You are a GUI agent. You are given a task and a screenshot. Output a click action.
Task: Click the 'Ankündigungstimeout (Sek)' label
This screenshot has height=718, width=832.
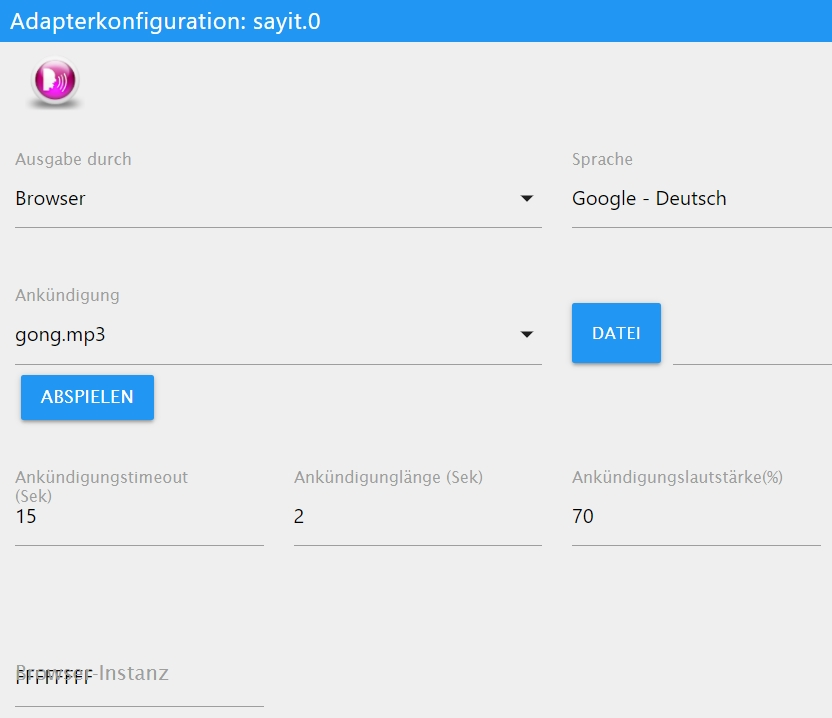(x=101, y=485)
